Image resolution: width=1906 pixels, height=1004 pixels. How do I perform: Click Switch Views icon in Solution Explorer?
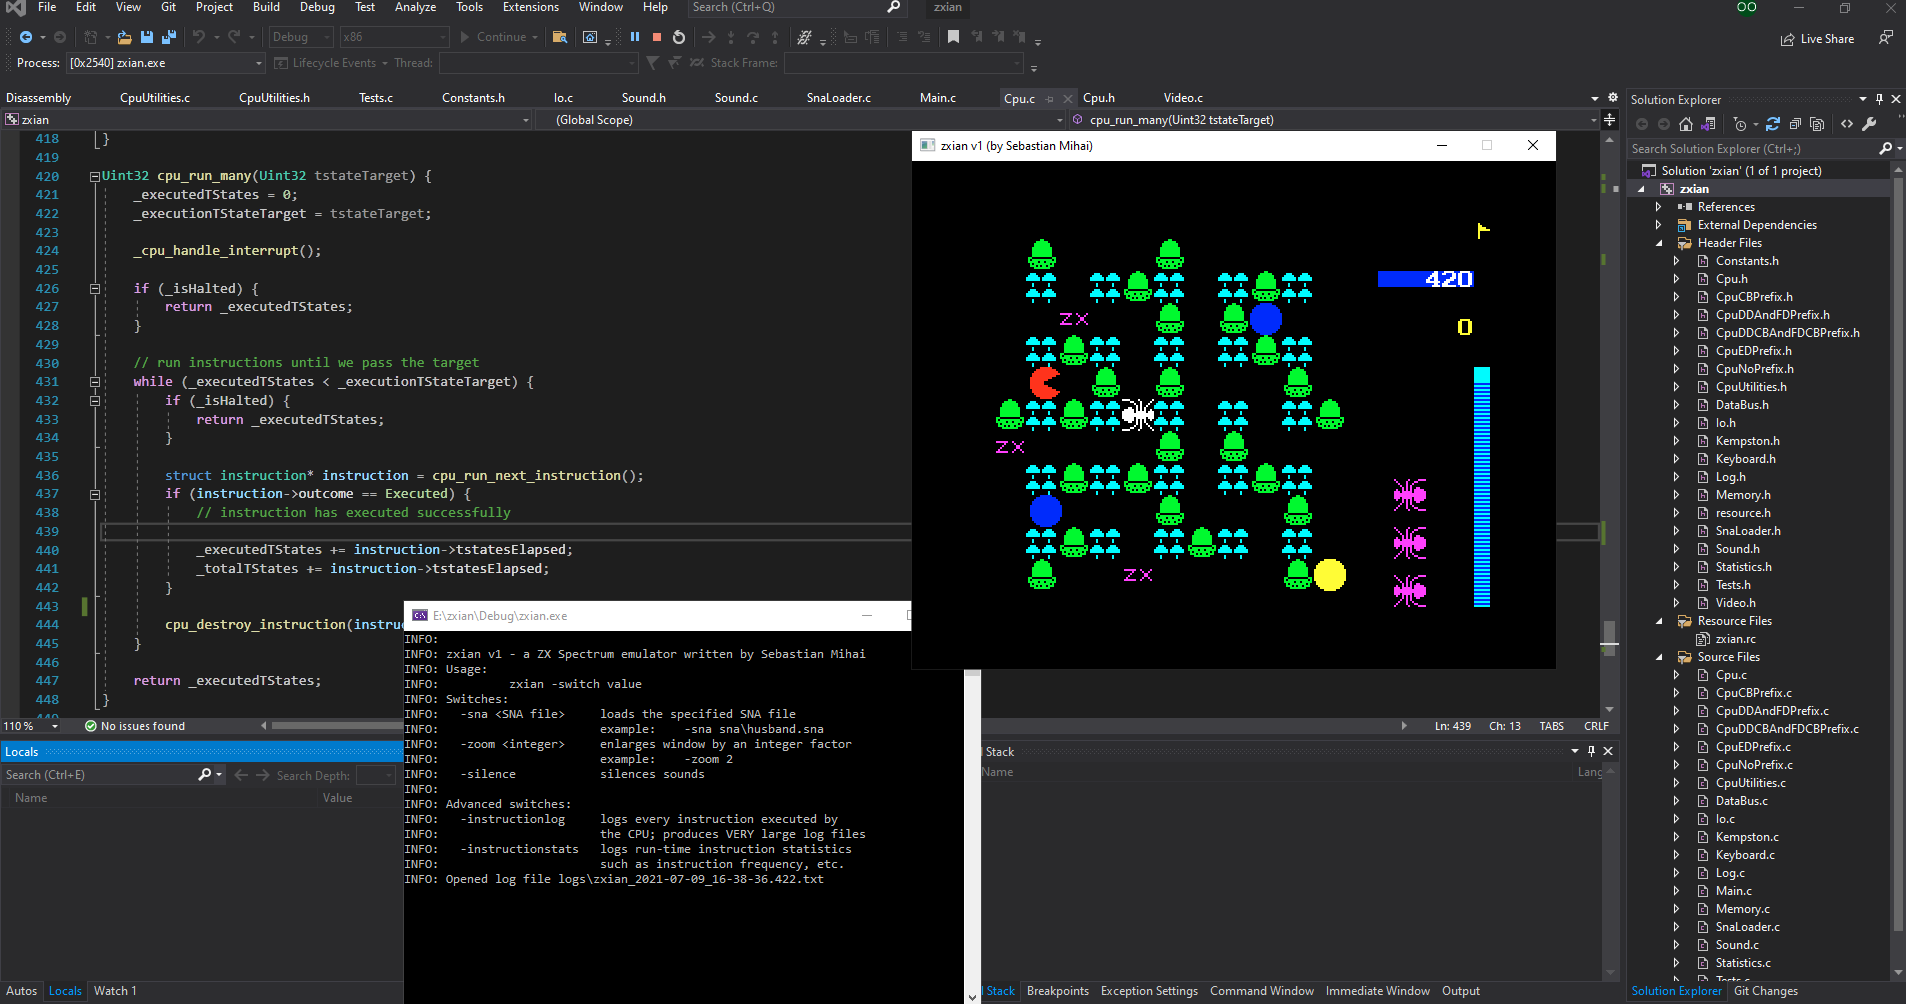coord(1708,124)
